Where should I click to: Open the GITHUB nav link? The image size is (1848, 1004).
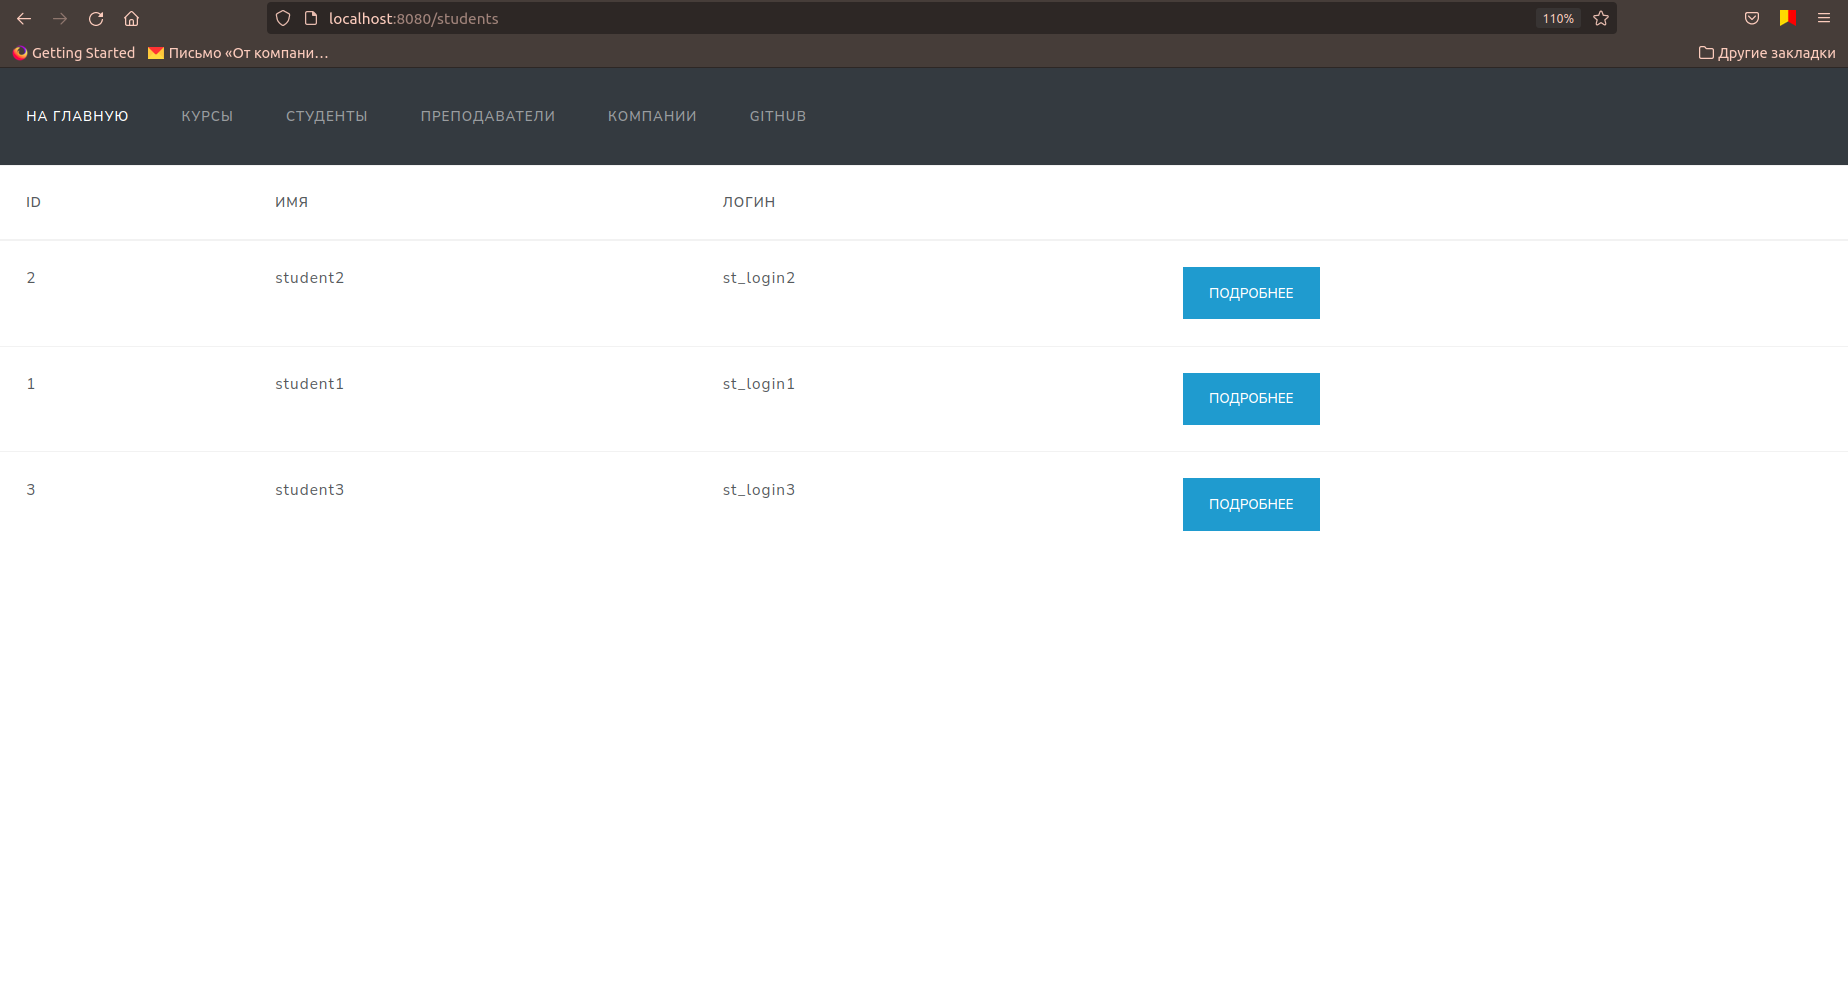click(x=778, y=116)
